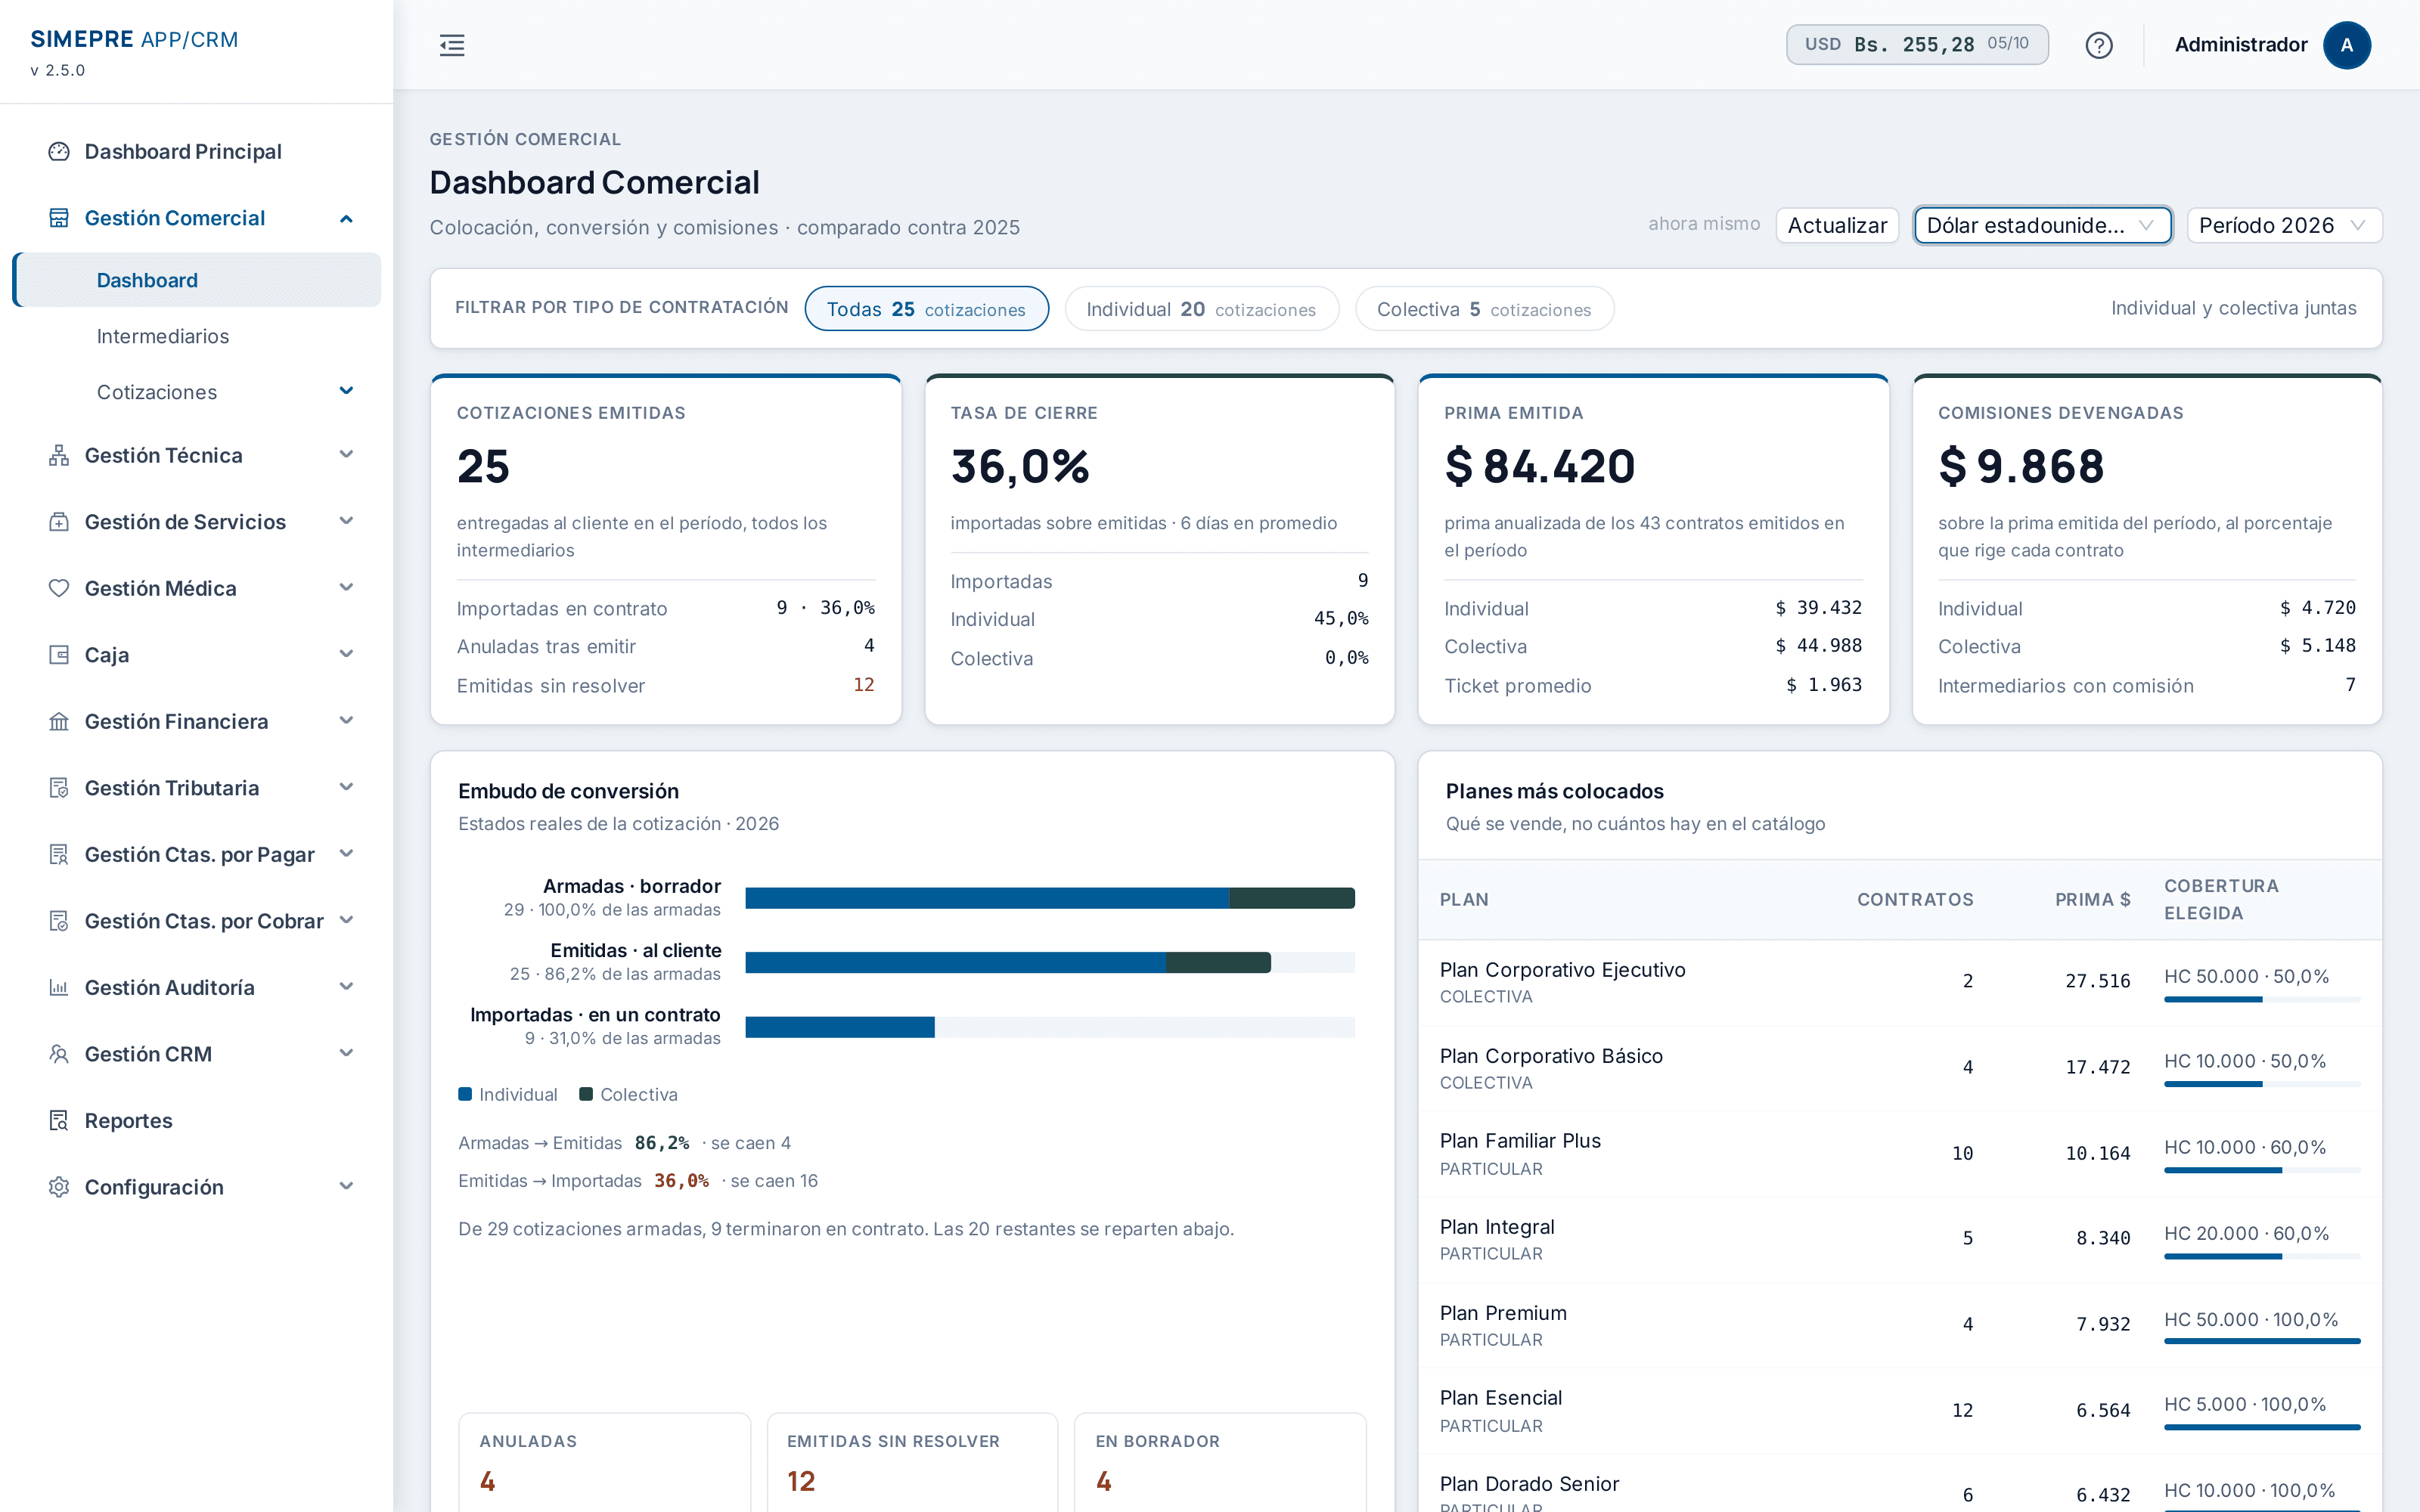This screenshot has height=1512, width=2420.
Task: Click the Plan Corporativo Básico row
Action: coord(1900,1068)
